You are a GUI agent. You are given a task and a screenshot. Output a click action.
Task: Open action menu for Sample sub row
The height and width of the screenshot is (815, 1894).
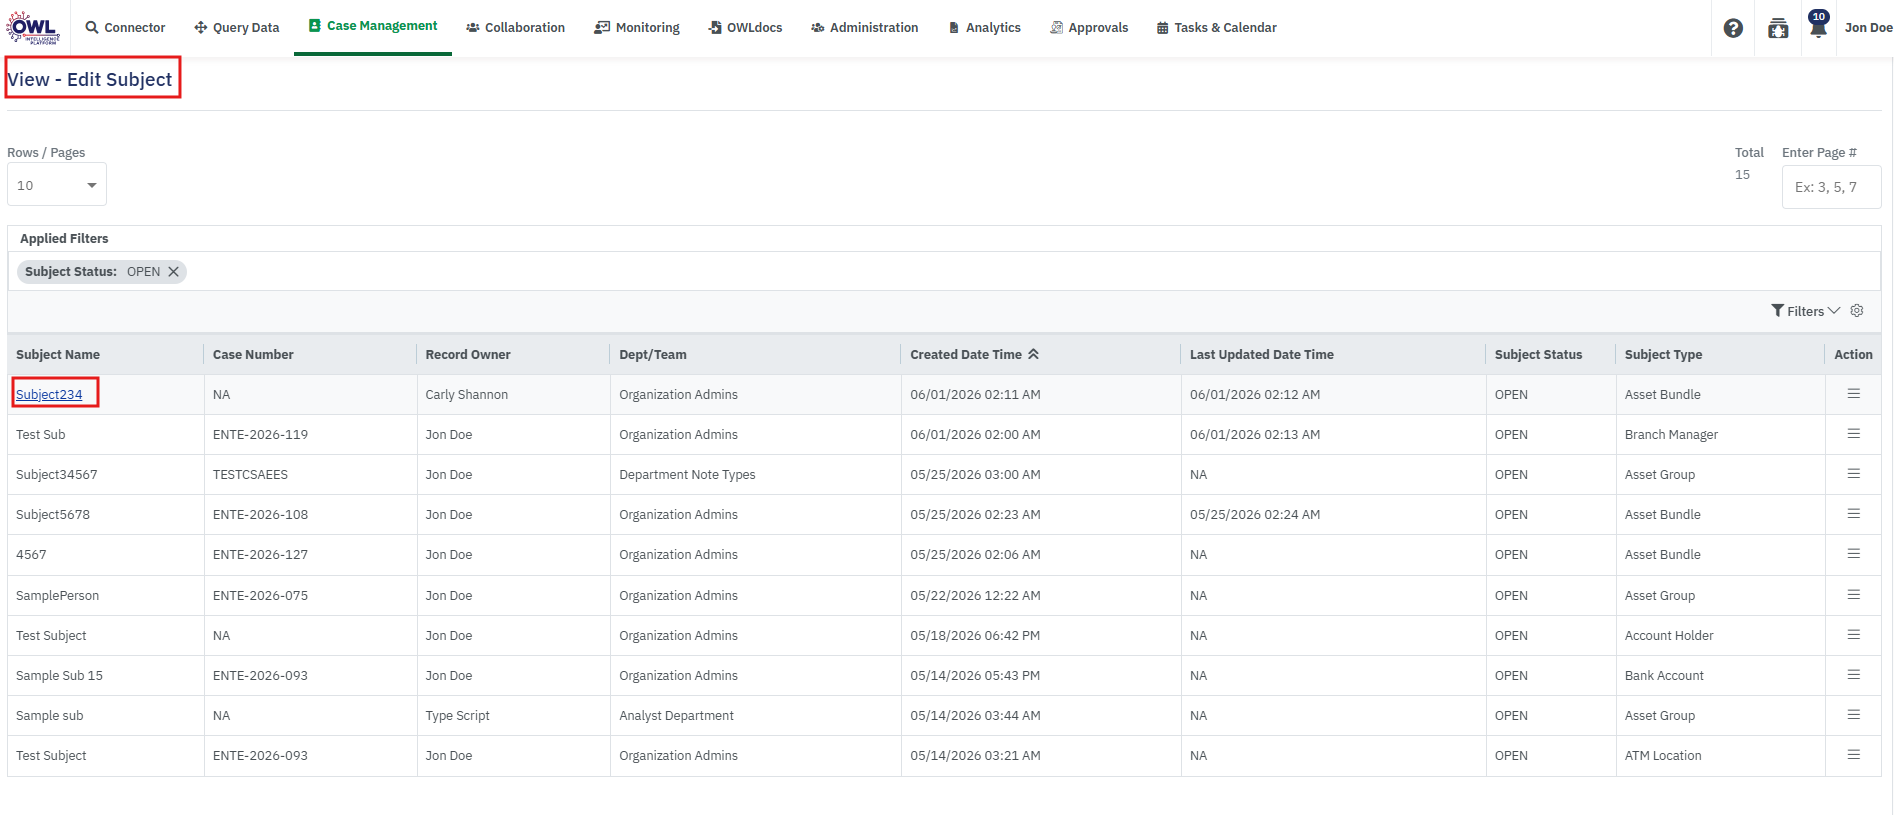coord(1853,715)
